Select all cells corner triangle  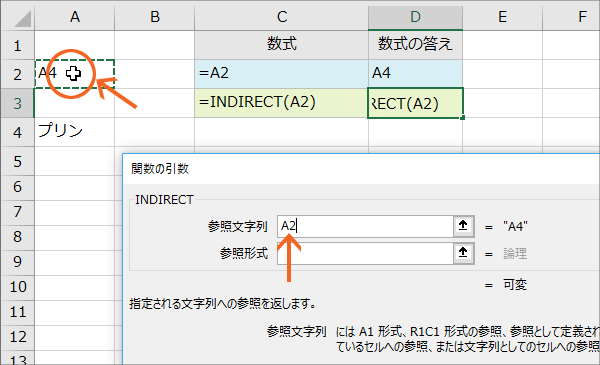23,19
